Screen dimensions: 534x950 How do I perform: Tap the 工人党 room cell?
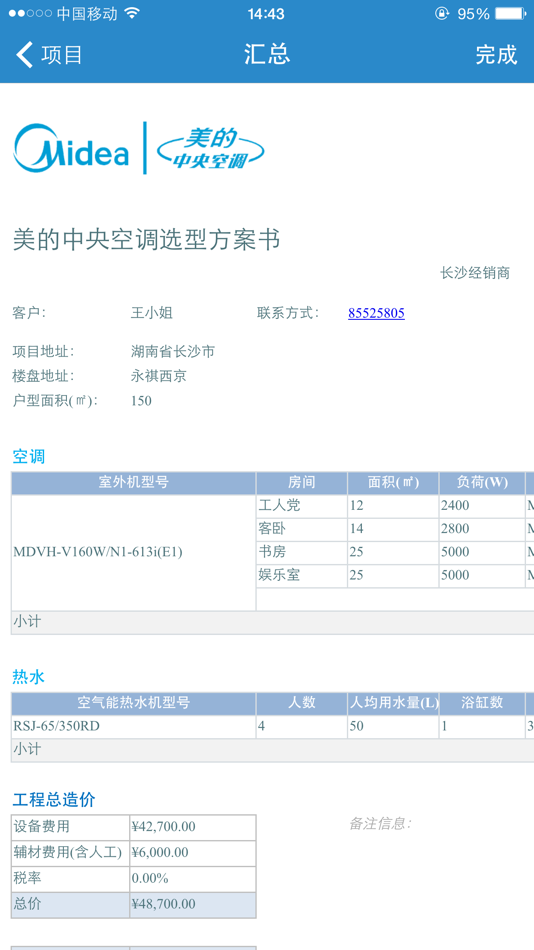[302, 506]
